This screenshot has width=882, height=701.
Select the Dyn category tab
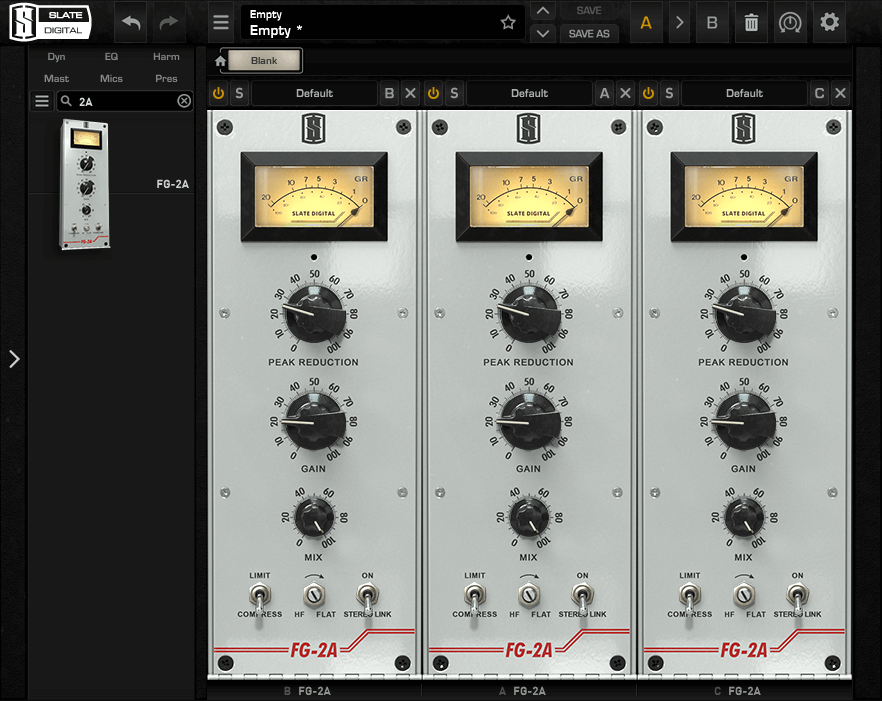coord(56,57)
